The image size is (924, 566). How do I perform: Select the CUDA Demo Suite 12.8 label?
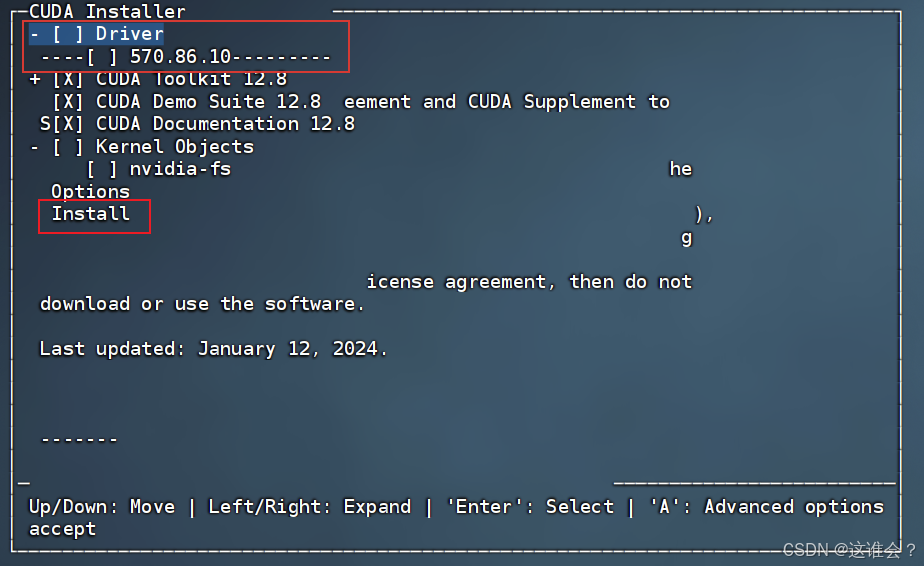(209, 102)
